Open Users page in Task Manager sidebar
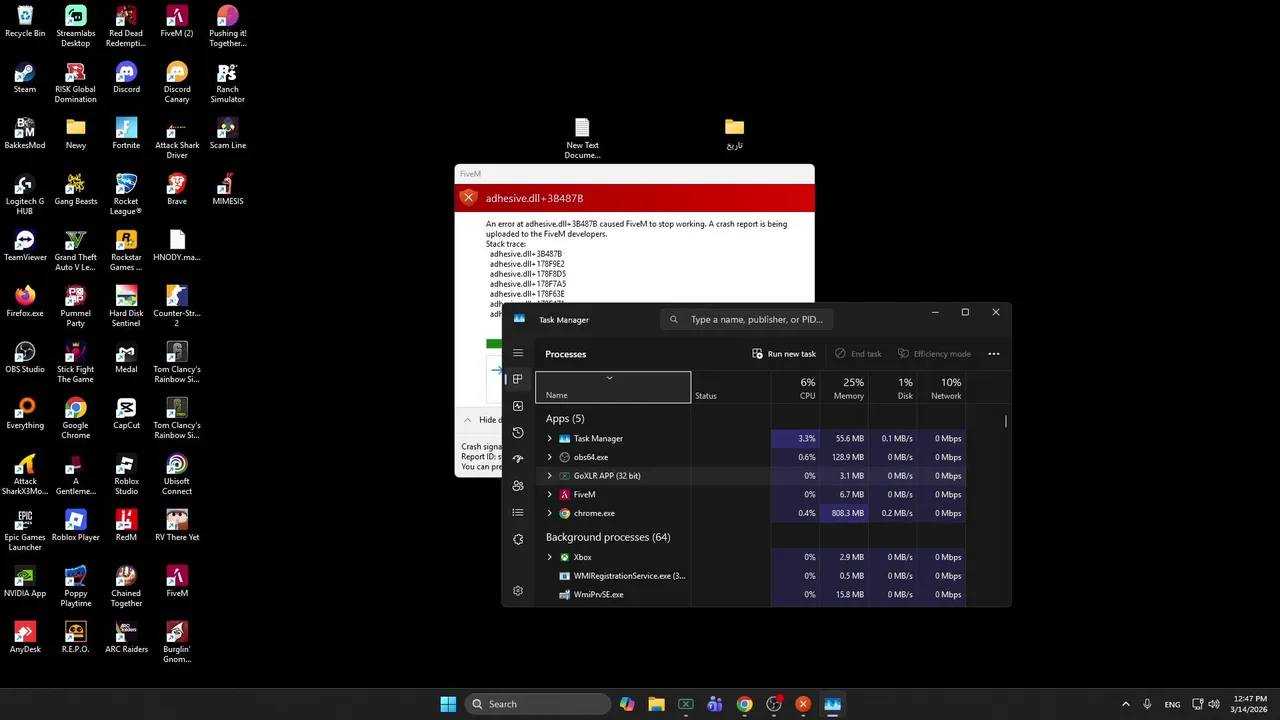 tap(518, 486)
